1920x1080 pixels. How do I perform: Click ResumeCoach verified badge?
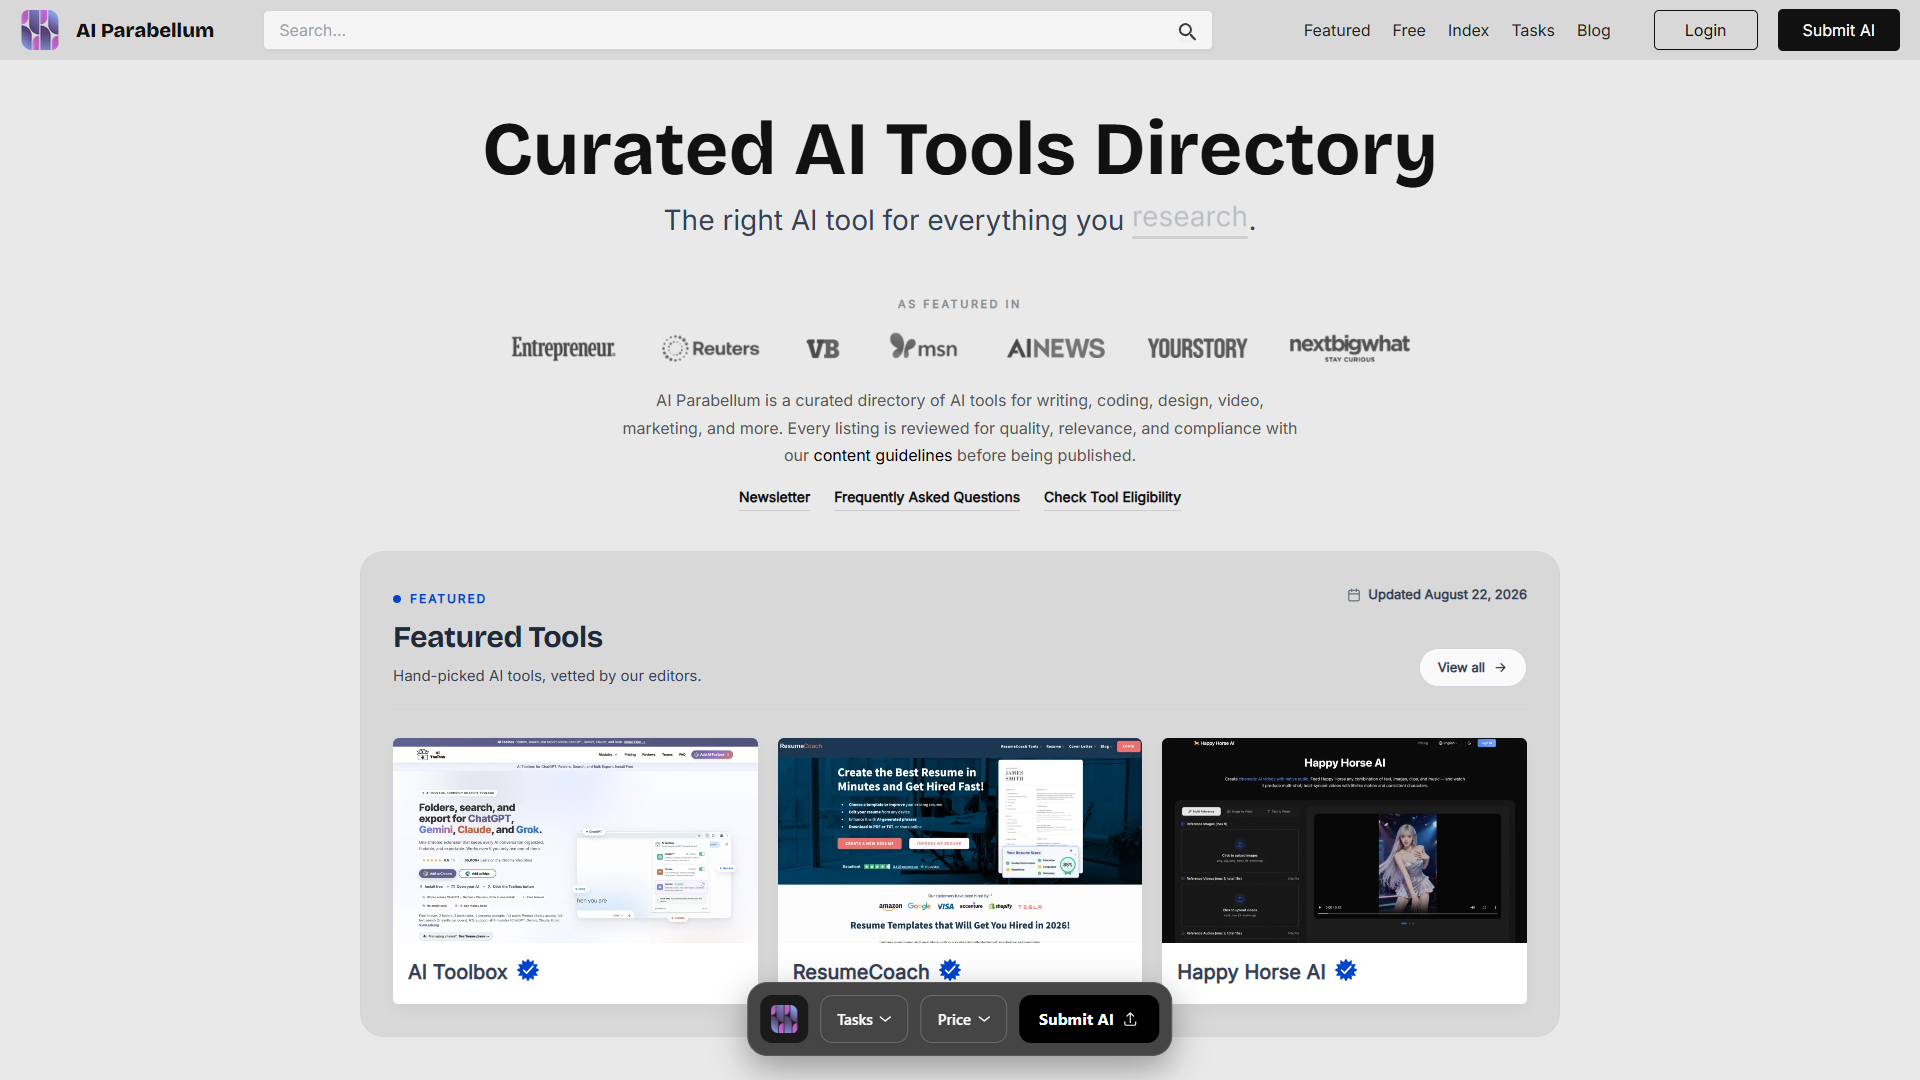coord(950,970)
